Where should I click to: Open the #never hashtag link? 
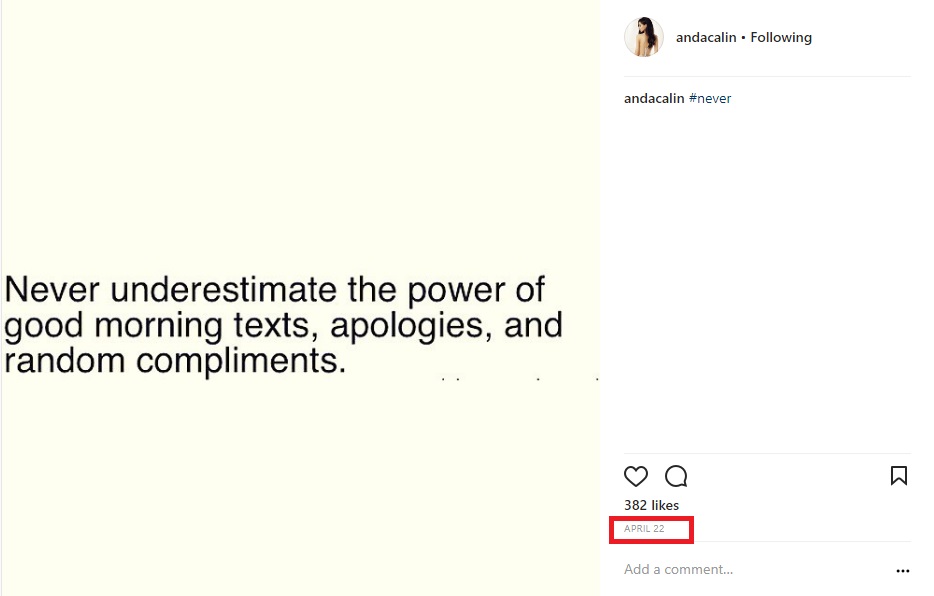tap(710, 99)
